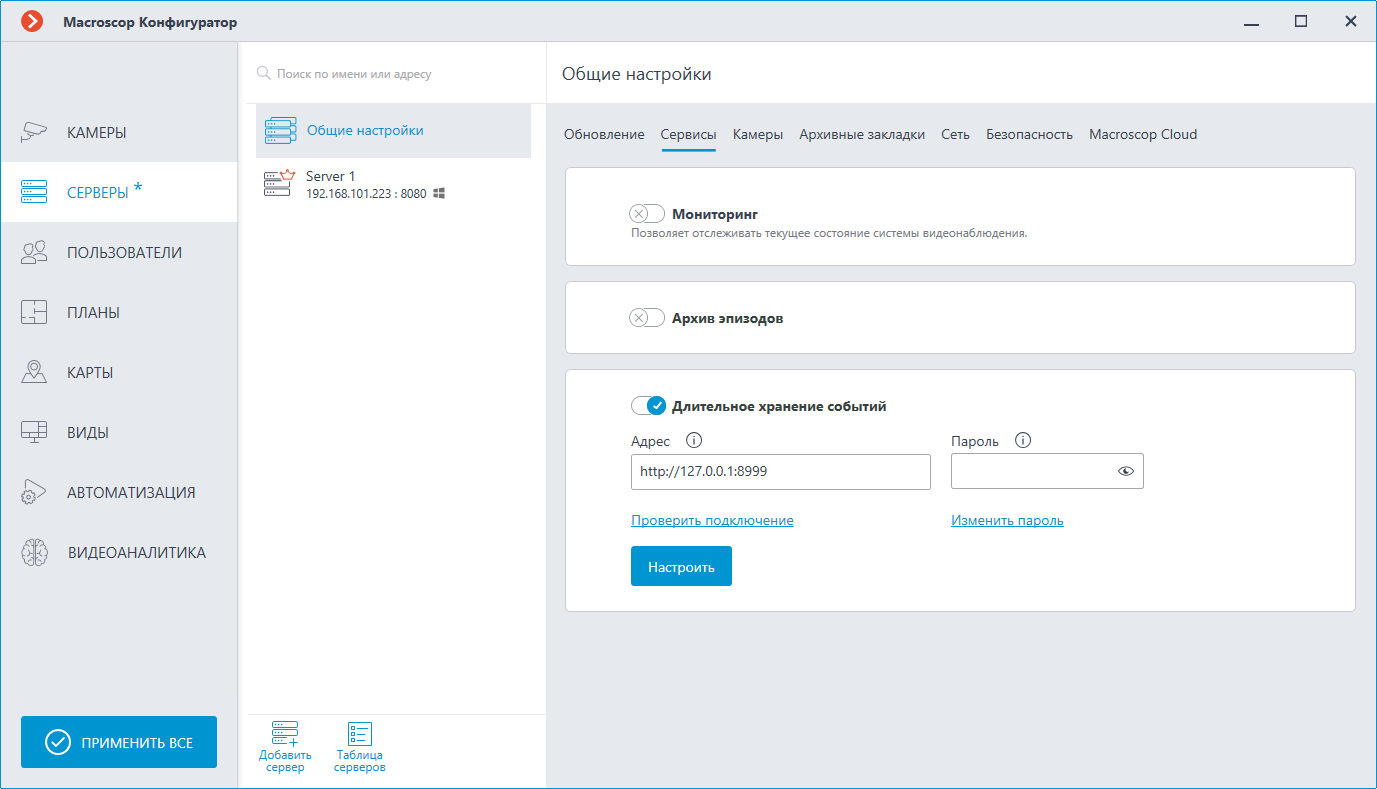Click the Применить все button
Image resolution: width=1377 pixels, height=789 pixels.
click(119, 742)
